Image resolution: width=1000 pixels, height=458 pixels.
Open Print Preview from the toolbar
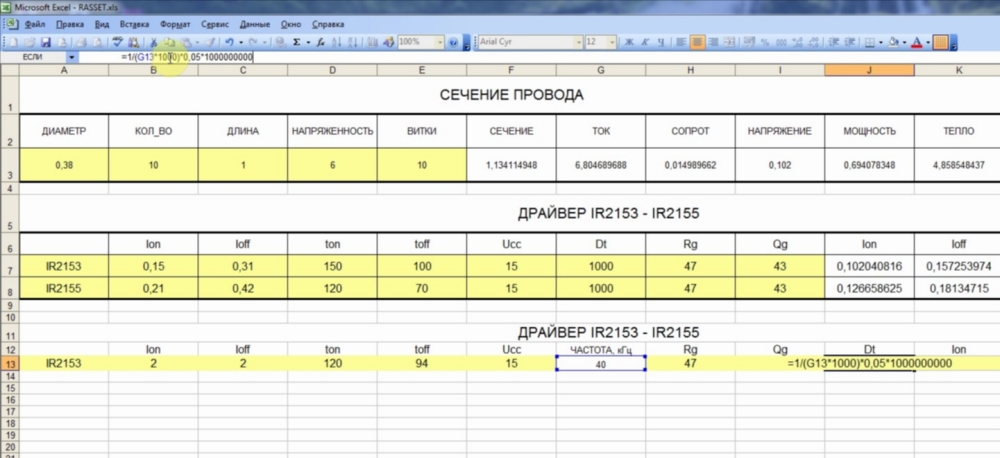coord(97,42)
